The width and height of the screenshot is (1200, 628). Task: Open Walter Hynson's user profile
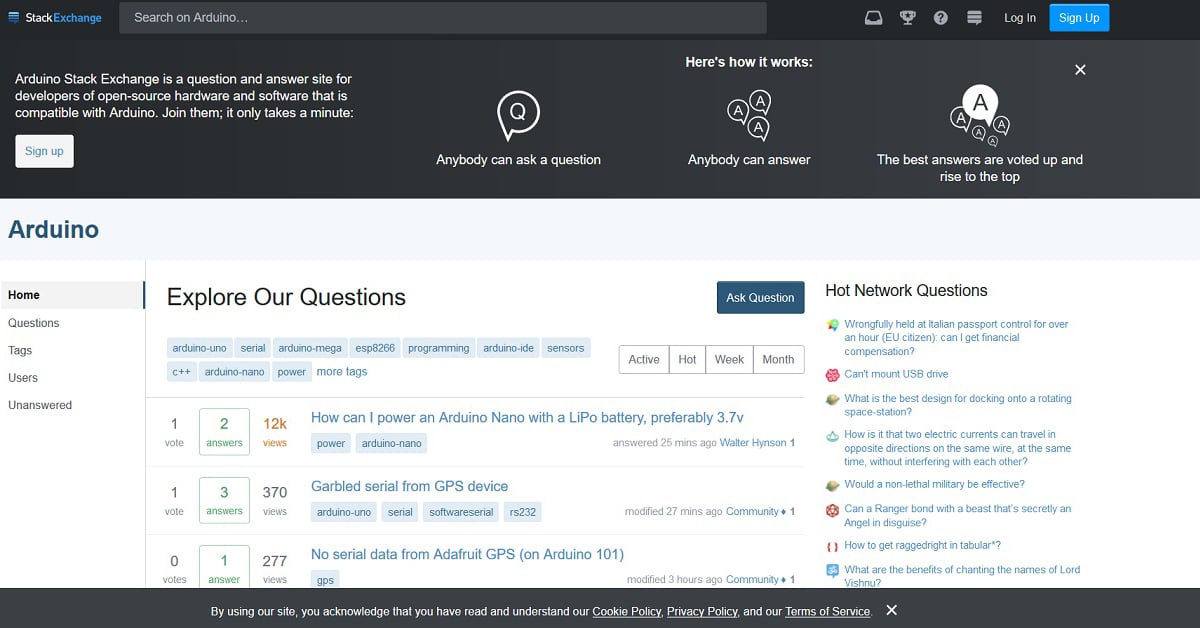click(754, 443)
